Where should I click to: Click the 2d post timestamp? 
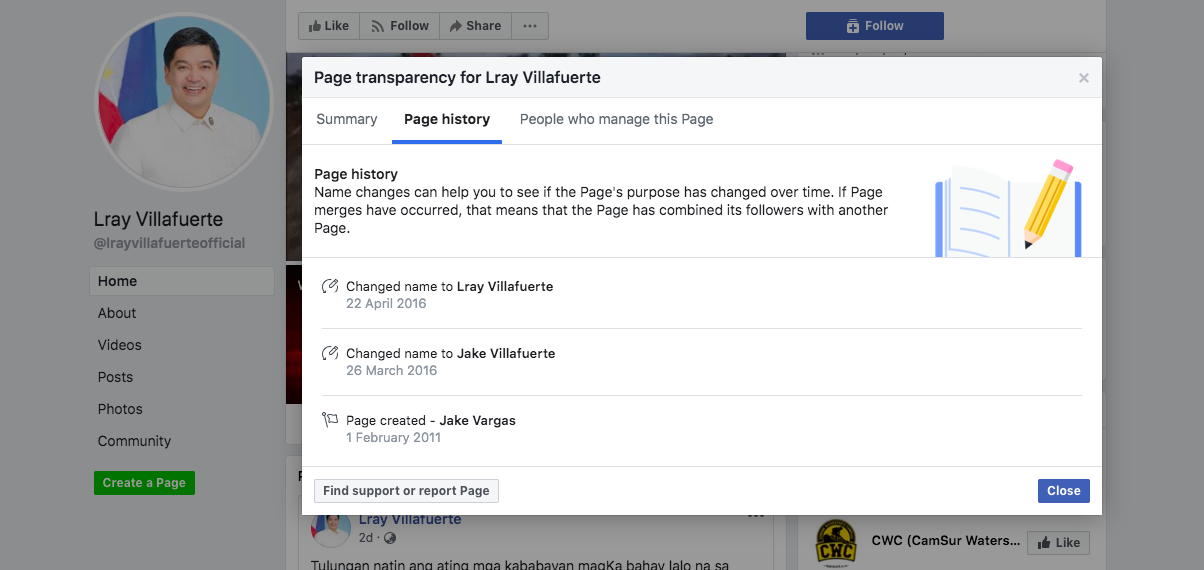366,538
